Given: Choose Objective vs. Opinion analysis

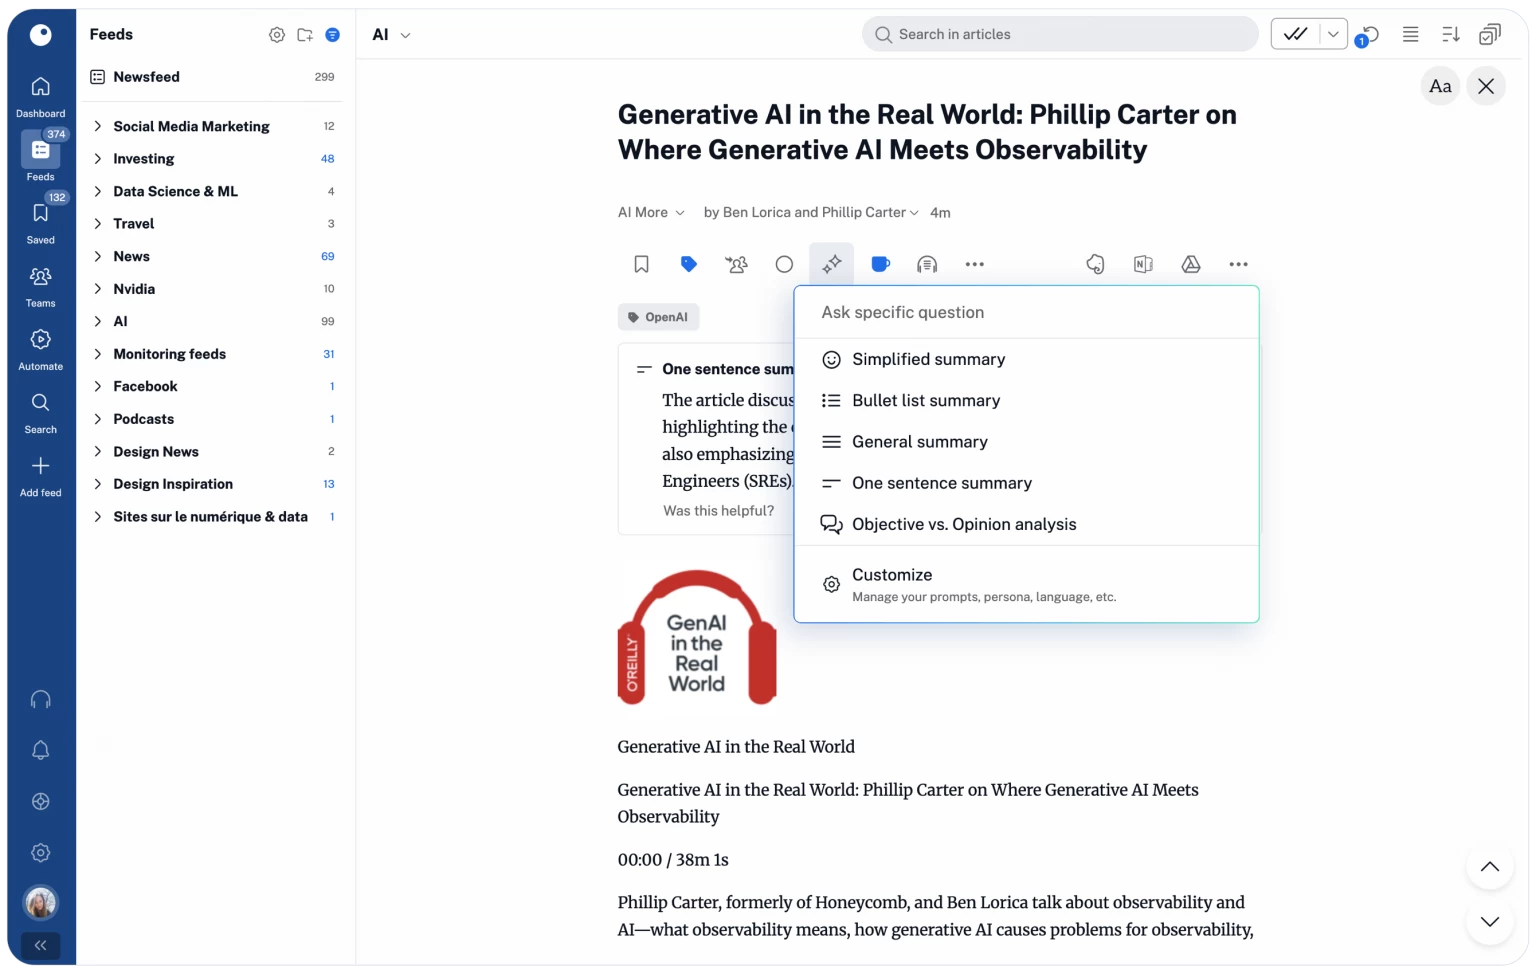Looking at the screenshot, I should (x=963, y=524).
